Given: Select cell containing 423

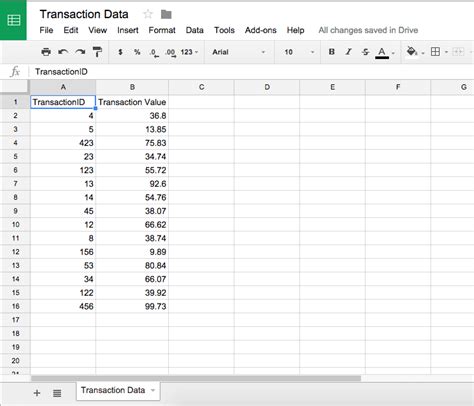Looking at the screenshot, I should coord(63,143).
